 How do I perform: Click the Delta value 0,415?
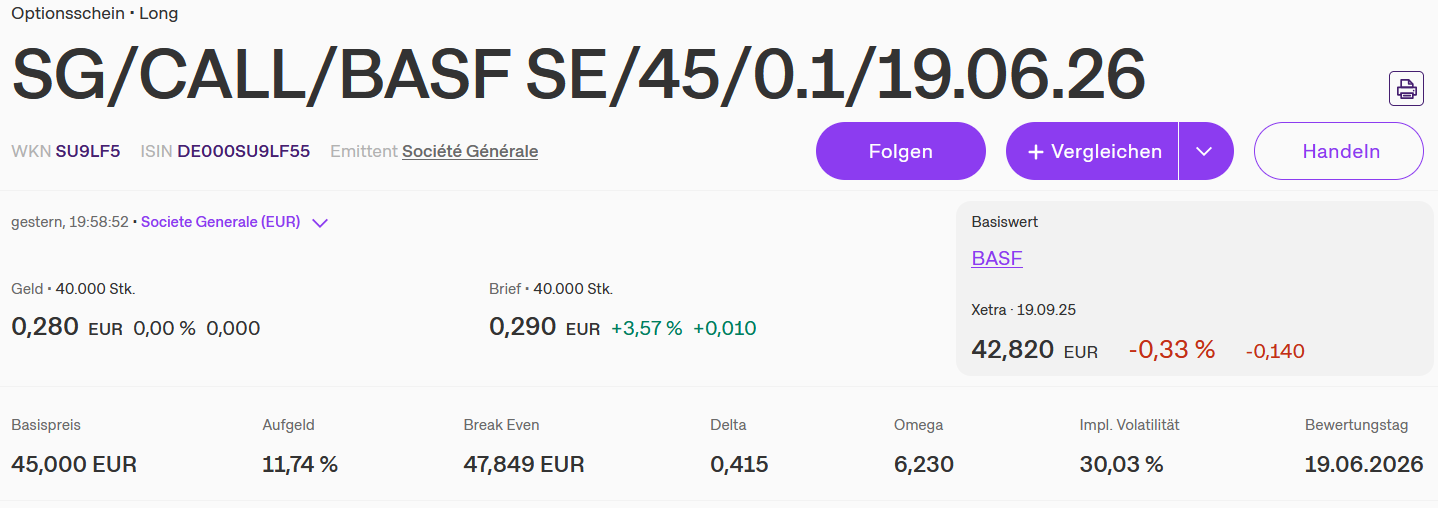[x=739, y=465]
